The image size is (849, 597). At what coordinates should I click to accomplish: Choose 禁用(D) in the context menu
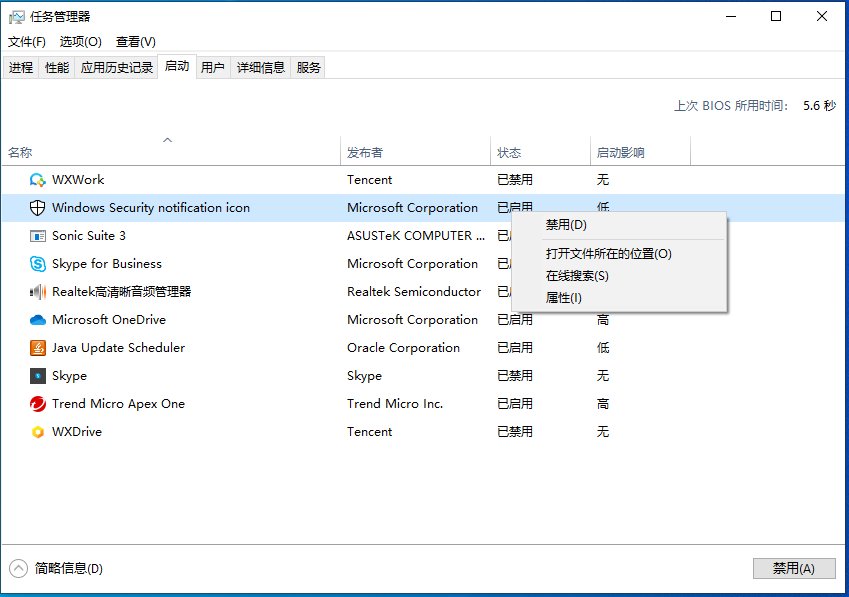pos(565,225)
